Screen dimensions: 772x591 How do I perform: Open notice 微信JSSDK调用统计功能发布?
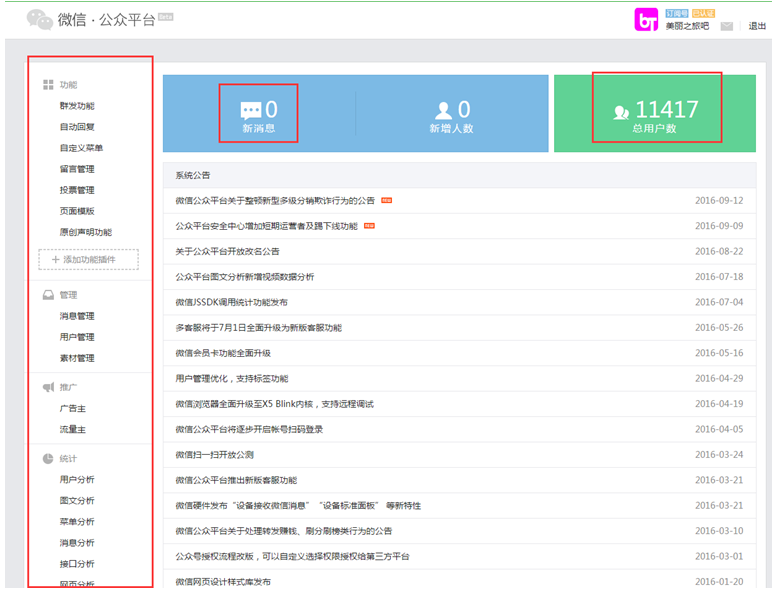click(x=231, y=302)
